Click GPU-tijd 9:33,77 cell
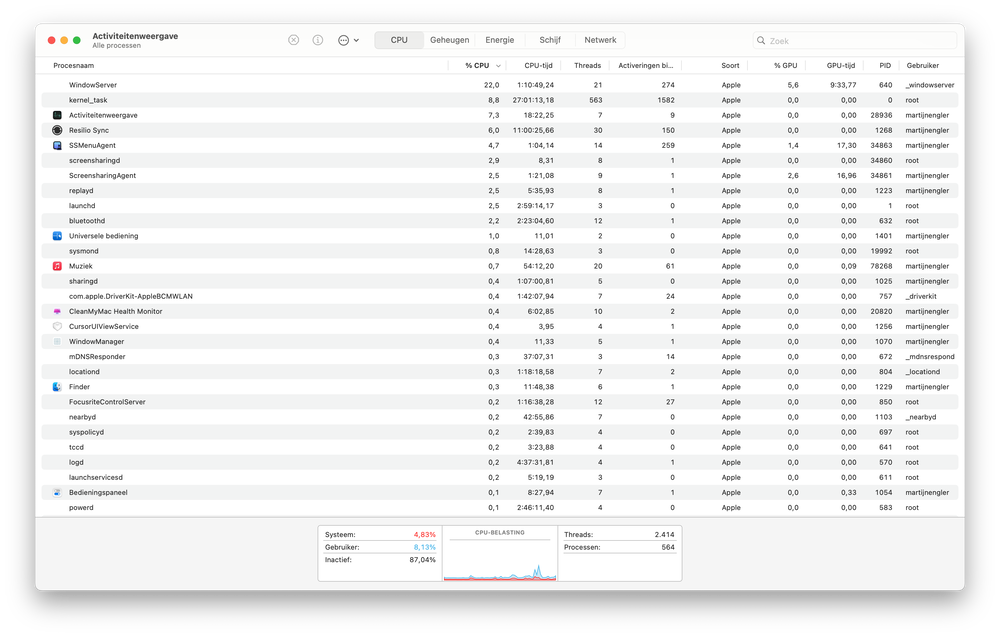The height and width of the screenshot is (637, 1000). click(843, 85)
